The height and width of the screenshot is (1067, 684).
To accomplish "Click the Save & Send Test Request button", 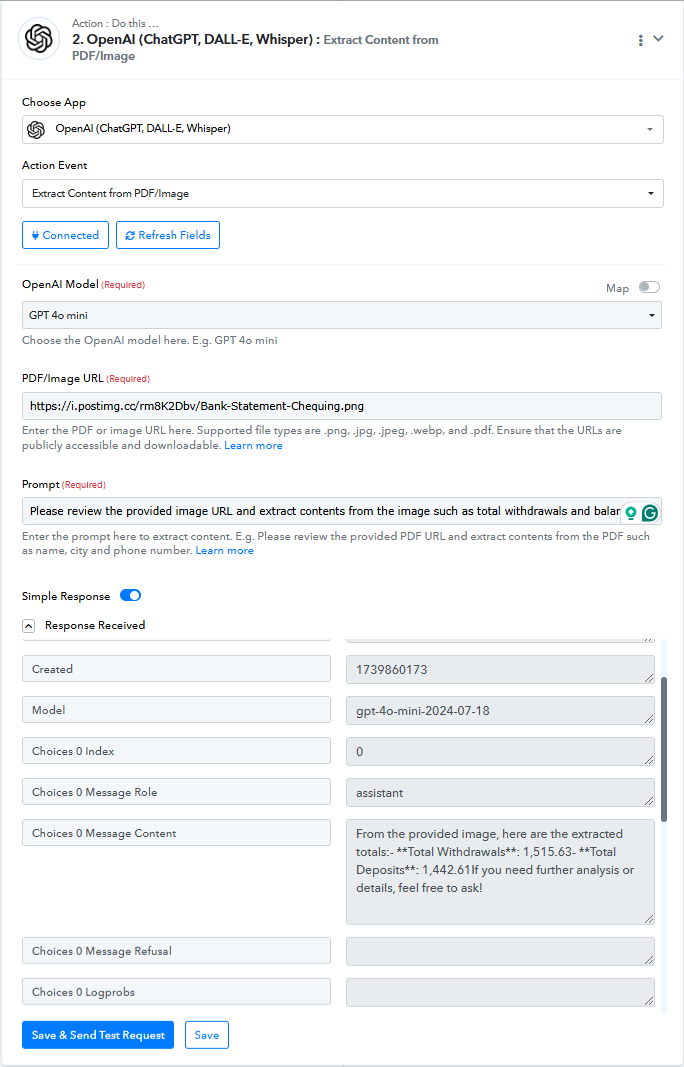I will point(98,1035).
